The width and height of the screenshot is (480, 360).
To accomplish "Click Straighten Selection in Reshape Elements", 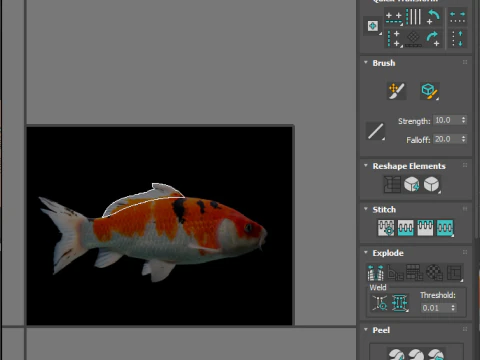I will tap(392, 184).
